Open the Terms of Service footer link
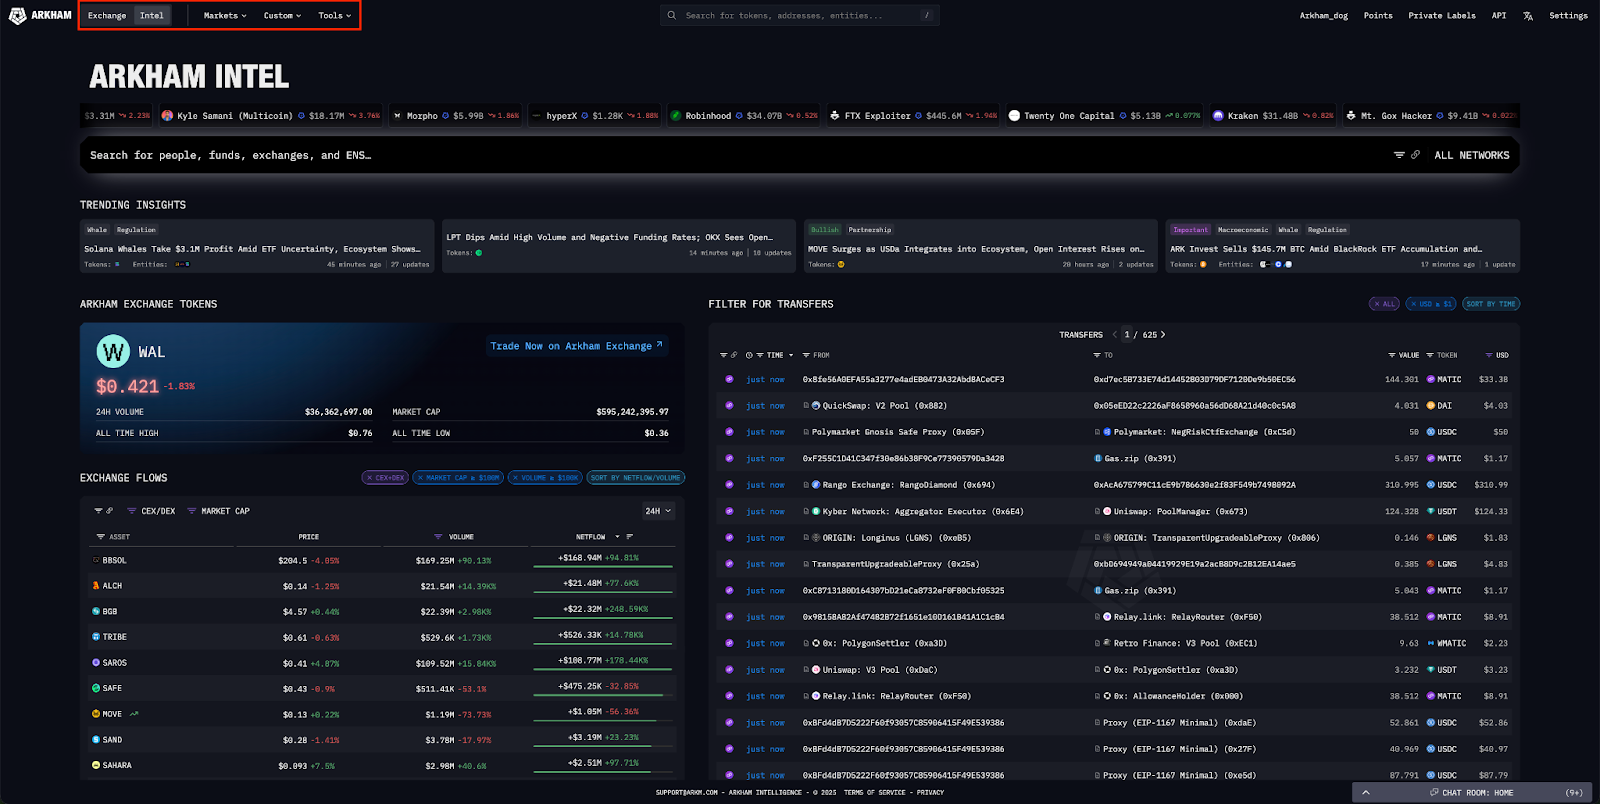 pos(874,793)
